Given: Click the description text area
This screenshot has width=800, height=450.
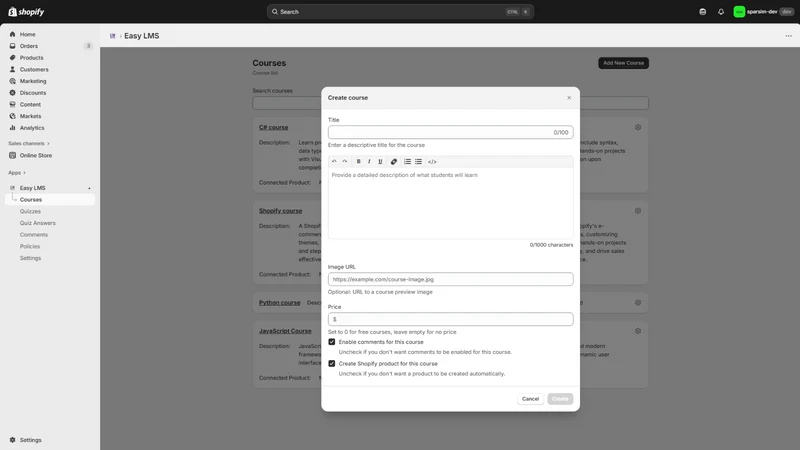Looking at the screenshot, I should coord(451,203).
